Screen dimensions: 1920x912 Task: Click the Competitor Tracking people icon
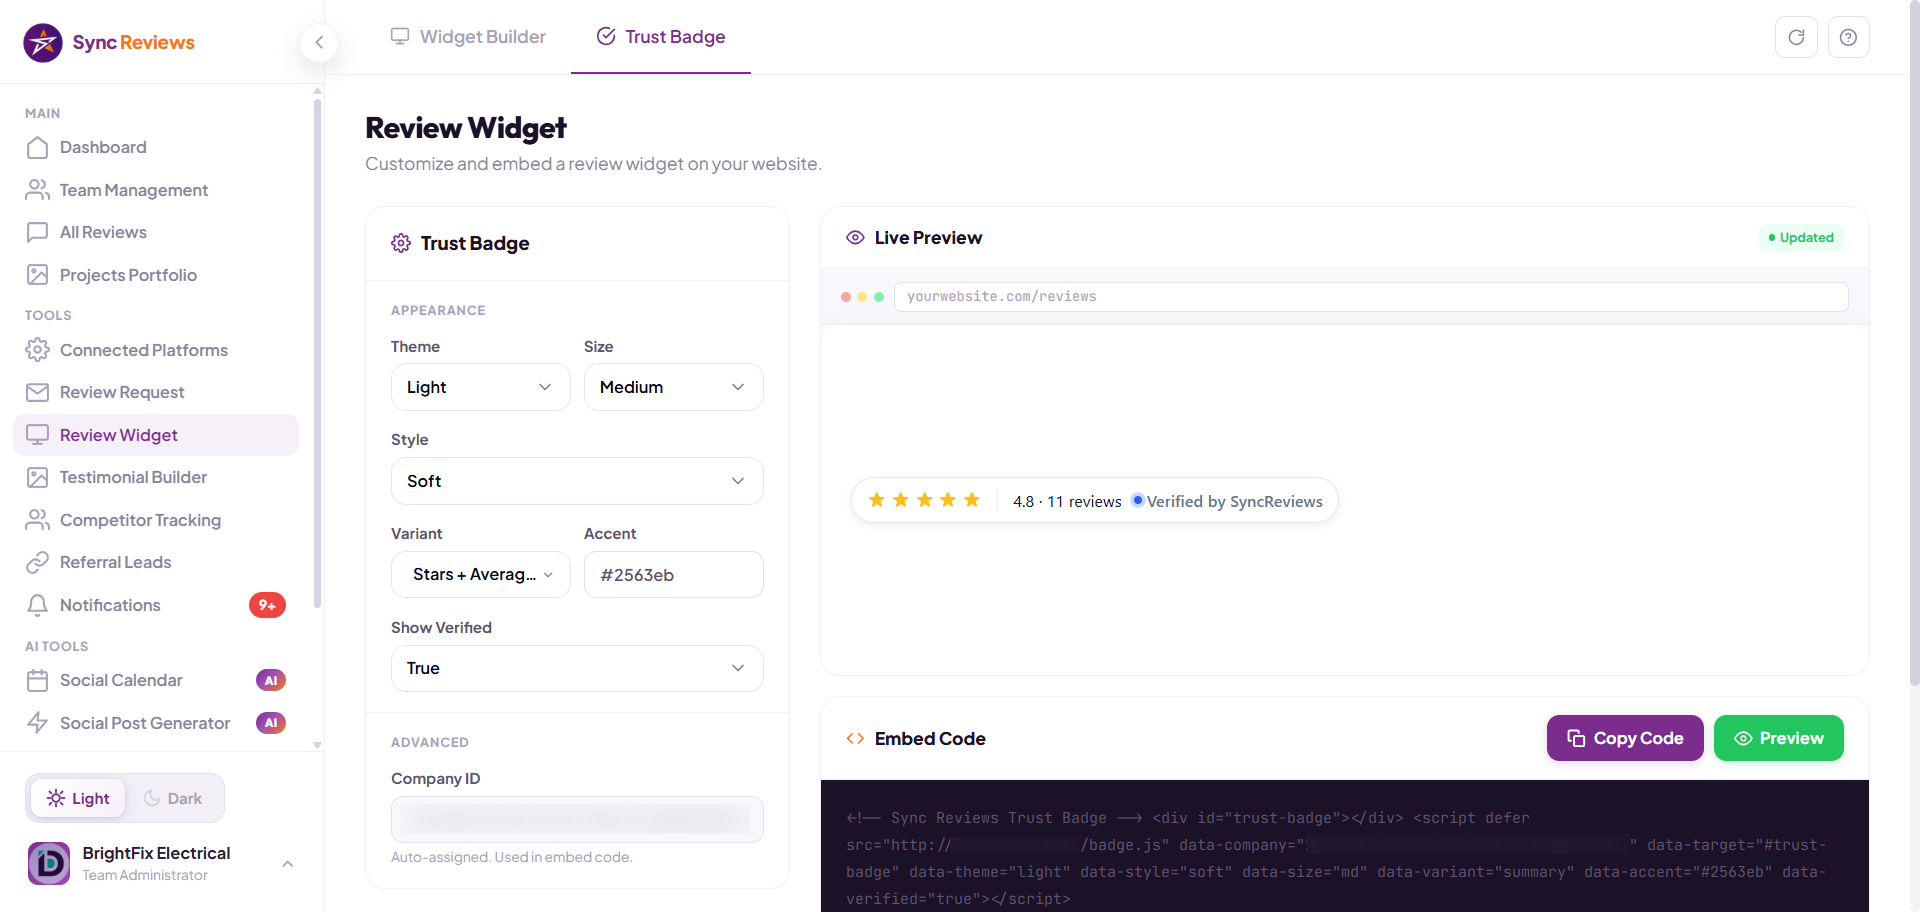click(37, 520)
